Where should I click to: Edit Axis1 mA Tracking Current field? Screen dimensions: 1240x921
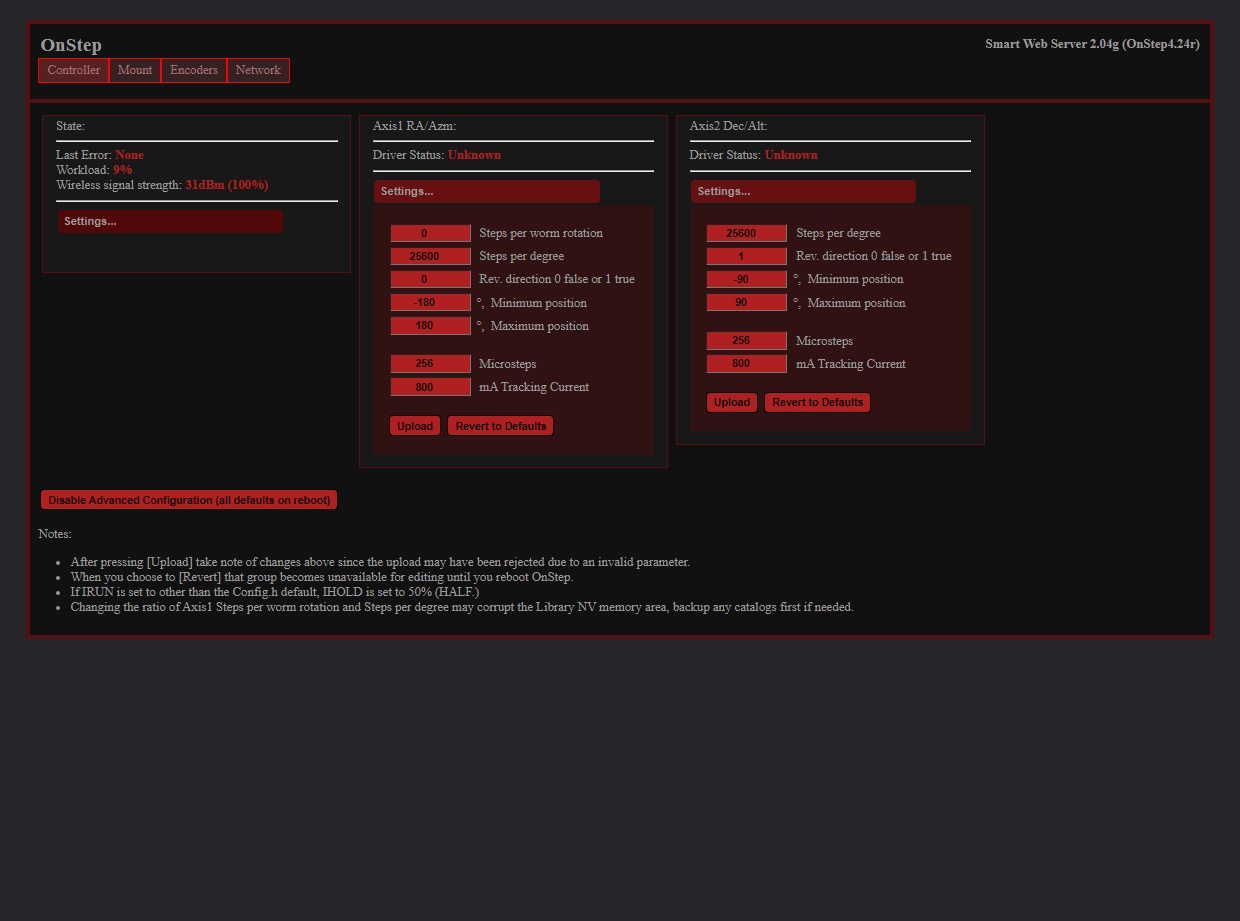[430, 386]
